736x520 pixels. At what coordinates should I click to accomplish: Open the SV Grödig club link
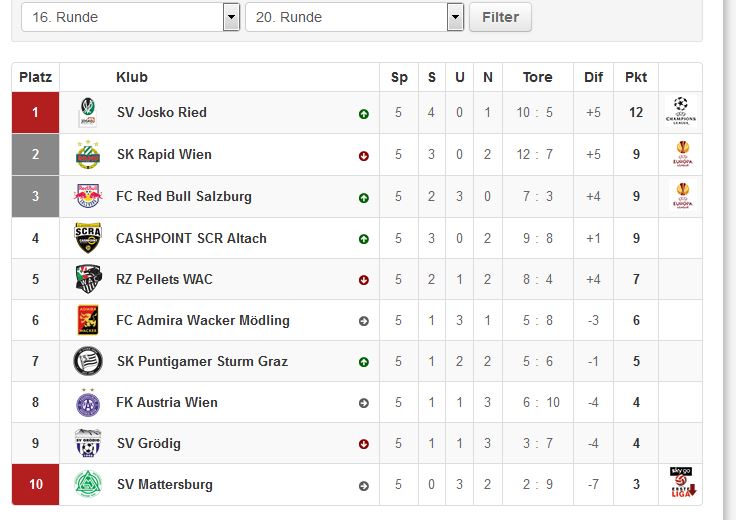click(149, 444)
